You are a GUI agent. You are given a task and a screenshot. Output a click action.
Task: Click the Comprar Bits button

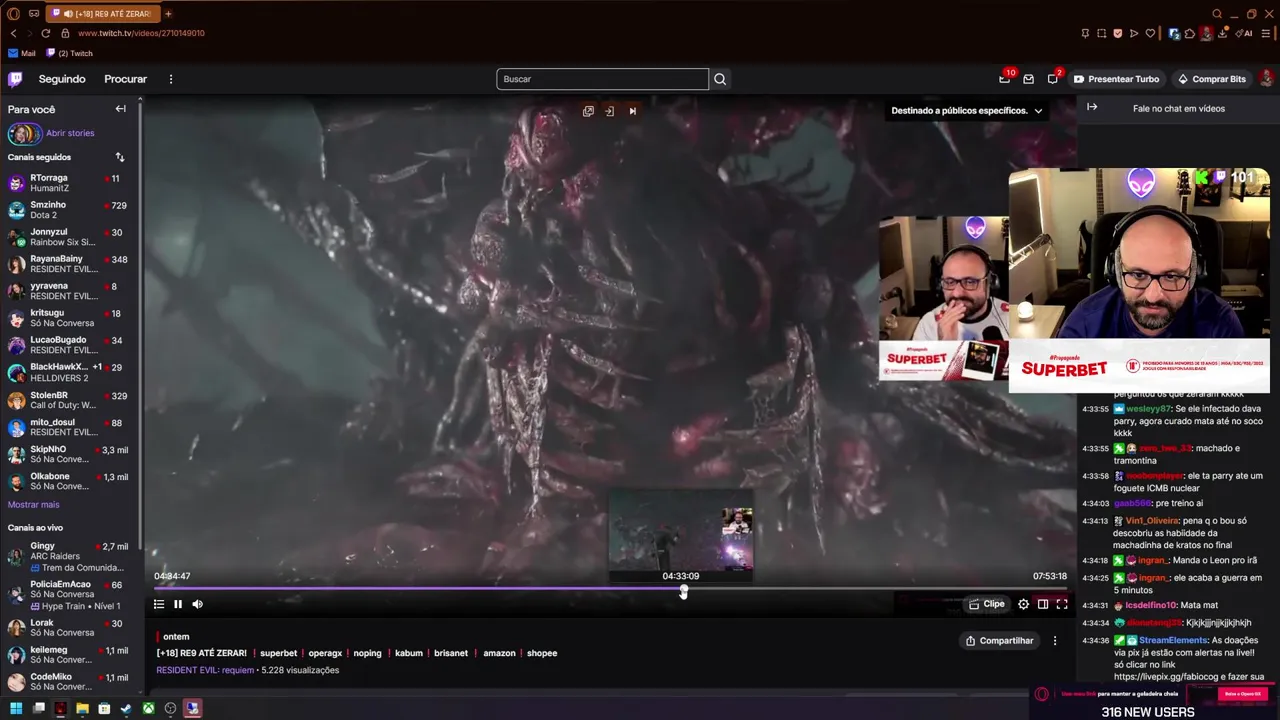[1211, 79]
